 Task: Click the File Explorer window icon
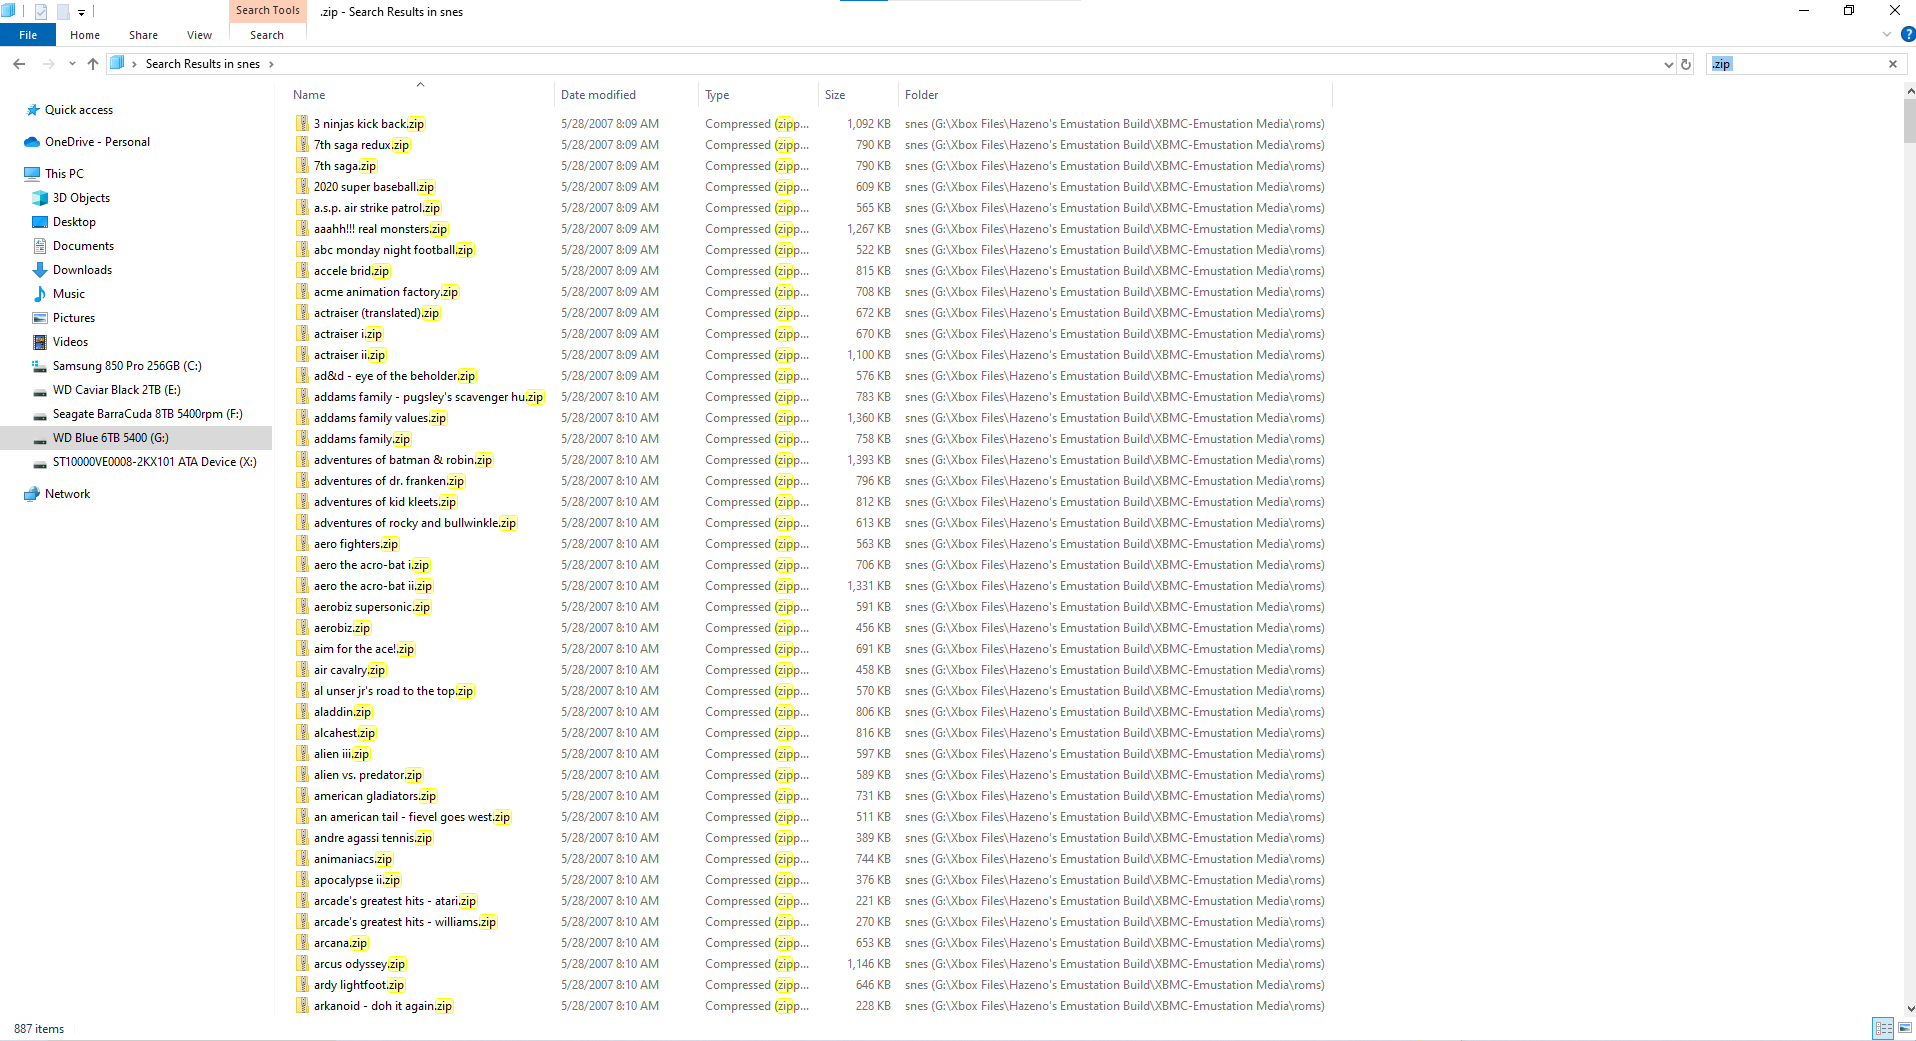9,11
